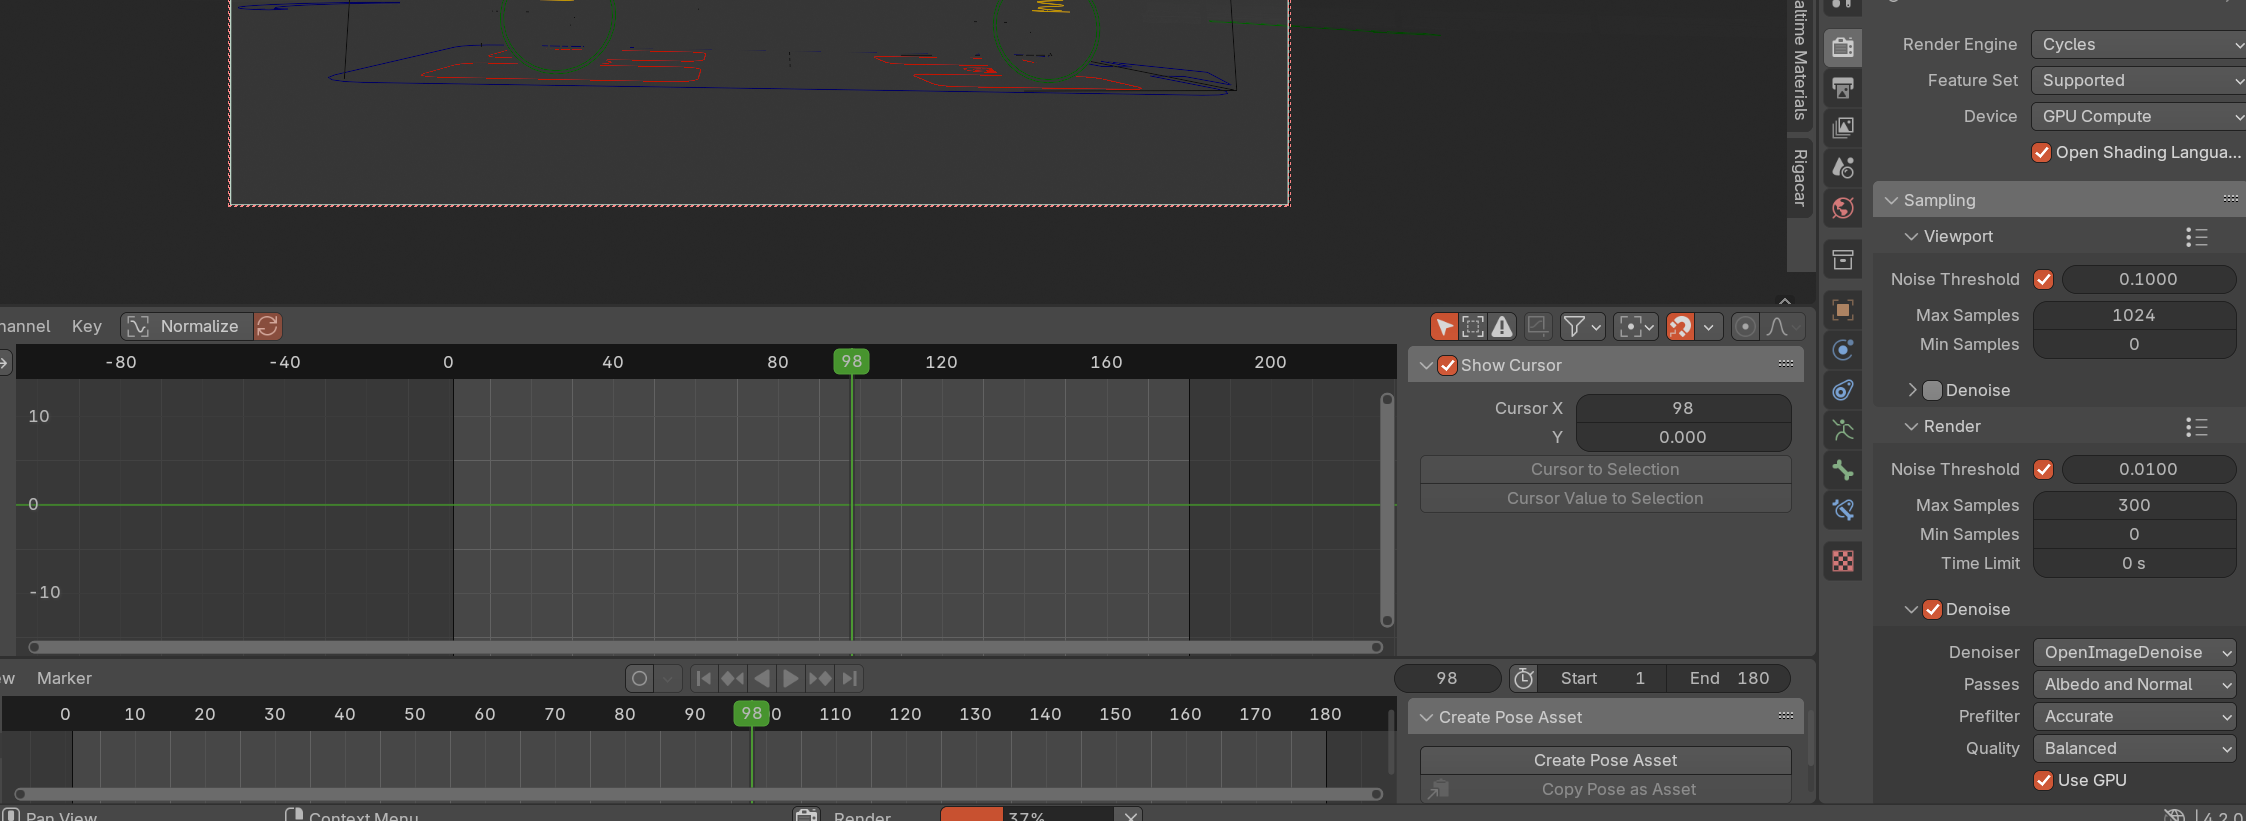Open the Object Constraints properties tab
The width and height of the screenshot is (2246, 821).
coord(1843,390)
